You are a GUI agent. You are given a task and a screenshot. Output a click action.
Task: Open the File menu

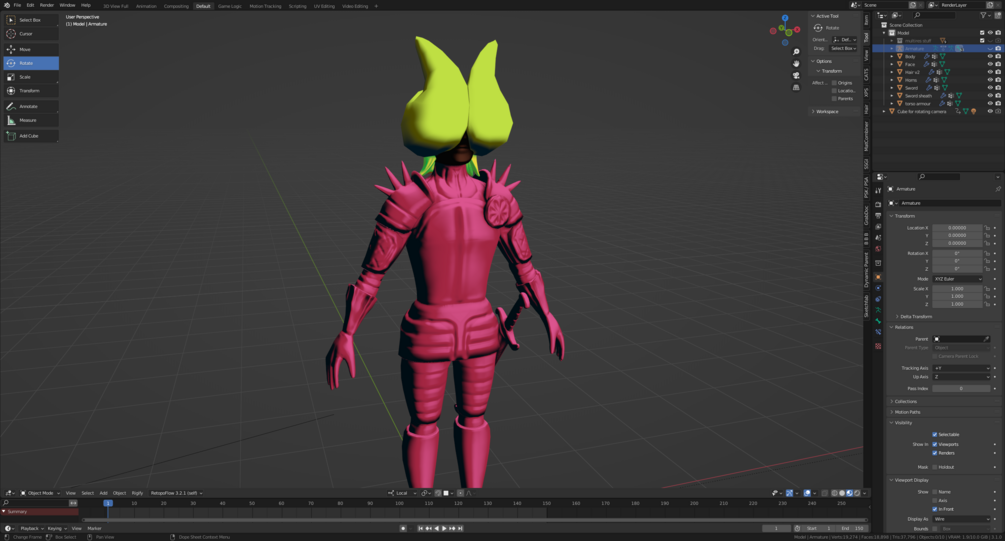tap(17, 5)
